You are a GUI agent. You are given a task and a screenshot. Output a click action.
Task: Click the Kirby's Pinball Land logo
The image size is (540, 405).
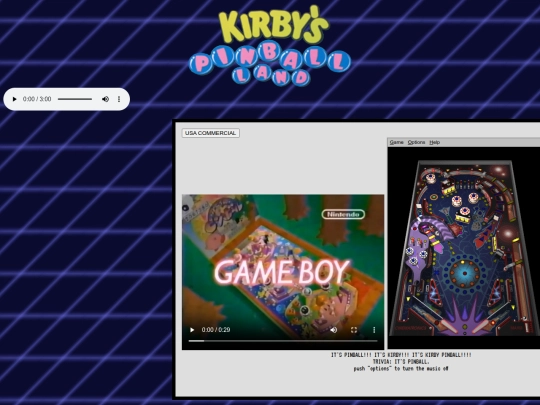(270, 45)
